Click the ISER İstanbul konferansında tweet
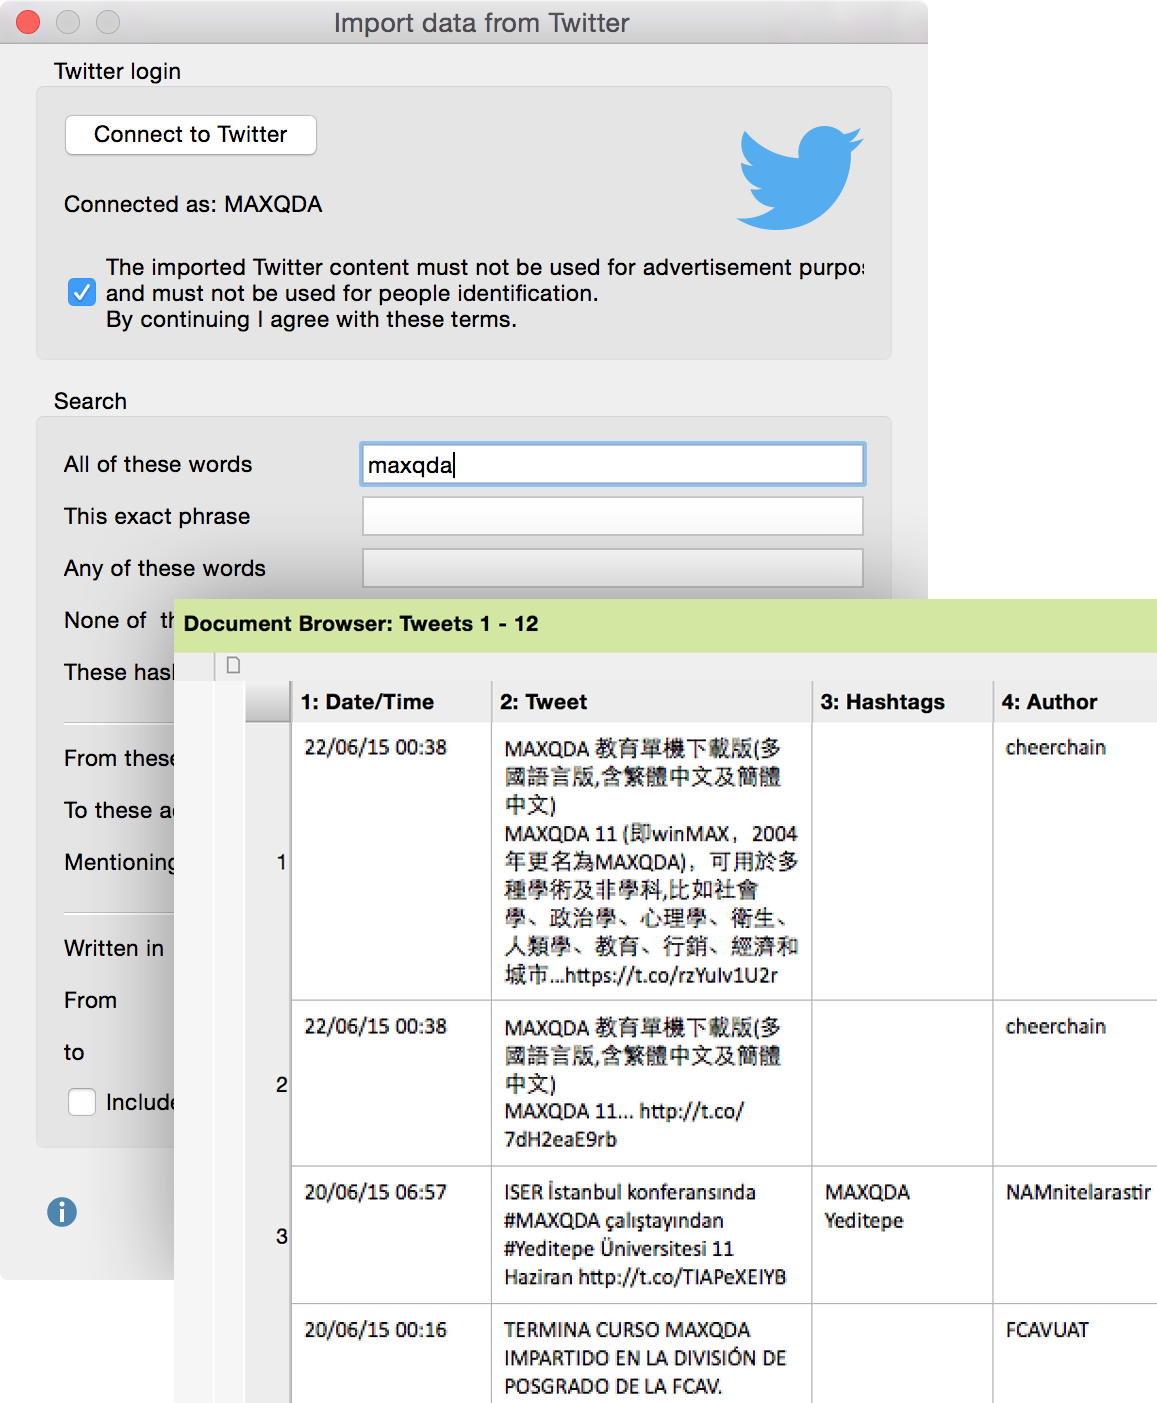Screen dimensions: 1157x1403 (651, 1235)
